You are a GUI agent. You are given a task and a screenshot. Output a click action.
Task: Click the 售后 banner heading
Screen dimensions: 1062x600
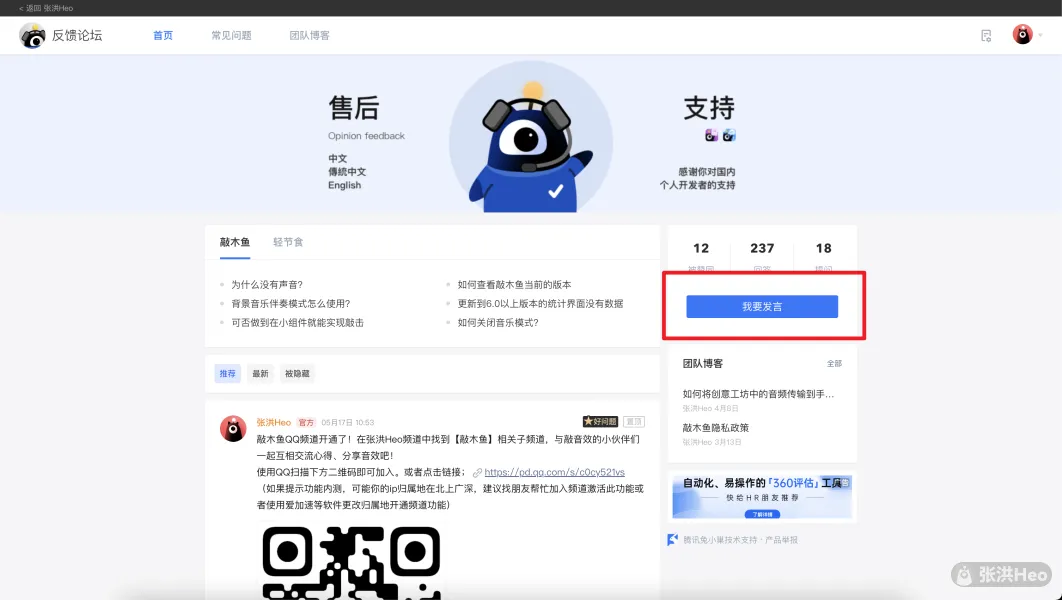354,108
